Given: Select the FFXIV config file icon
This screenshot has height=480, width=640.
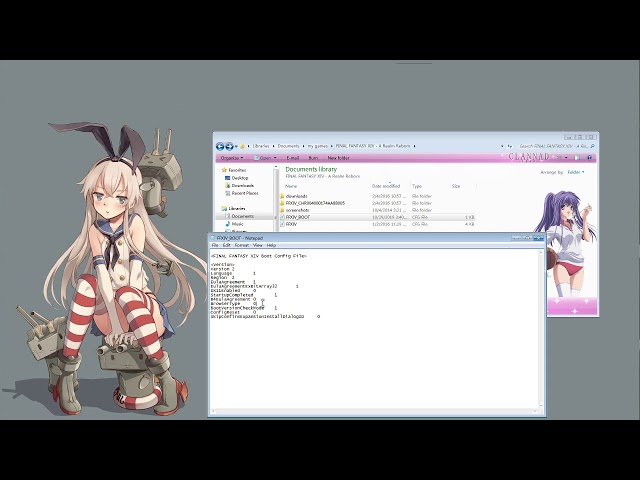Looking at the screenshot, I should (x=282, y=224).
